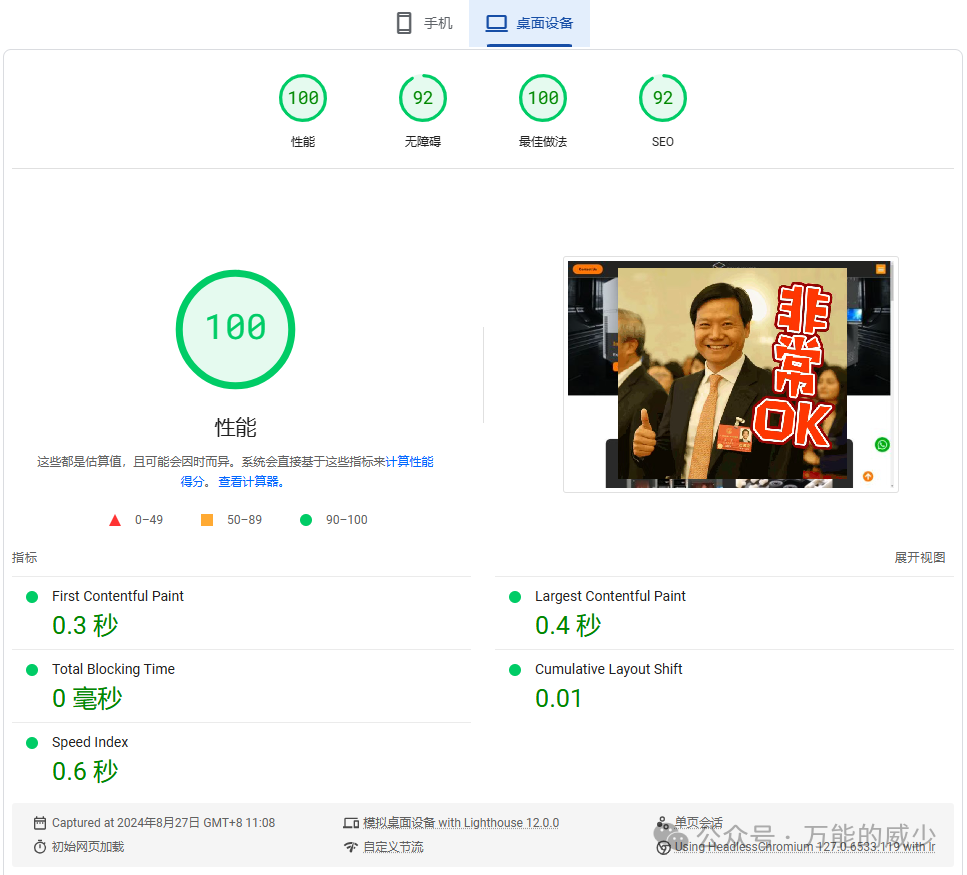967x875 pixels.
Task: Click Using HeadlessChromium version text
Action: tap(805, 847)
